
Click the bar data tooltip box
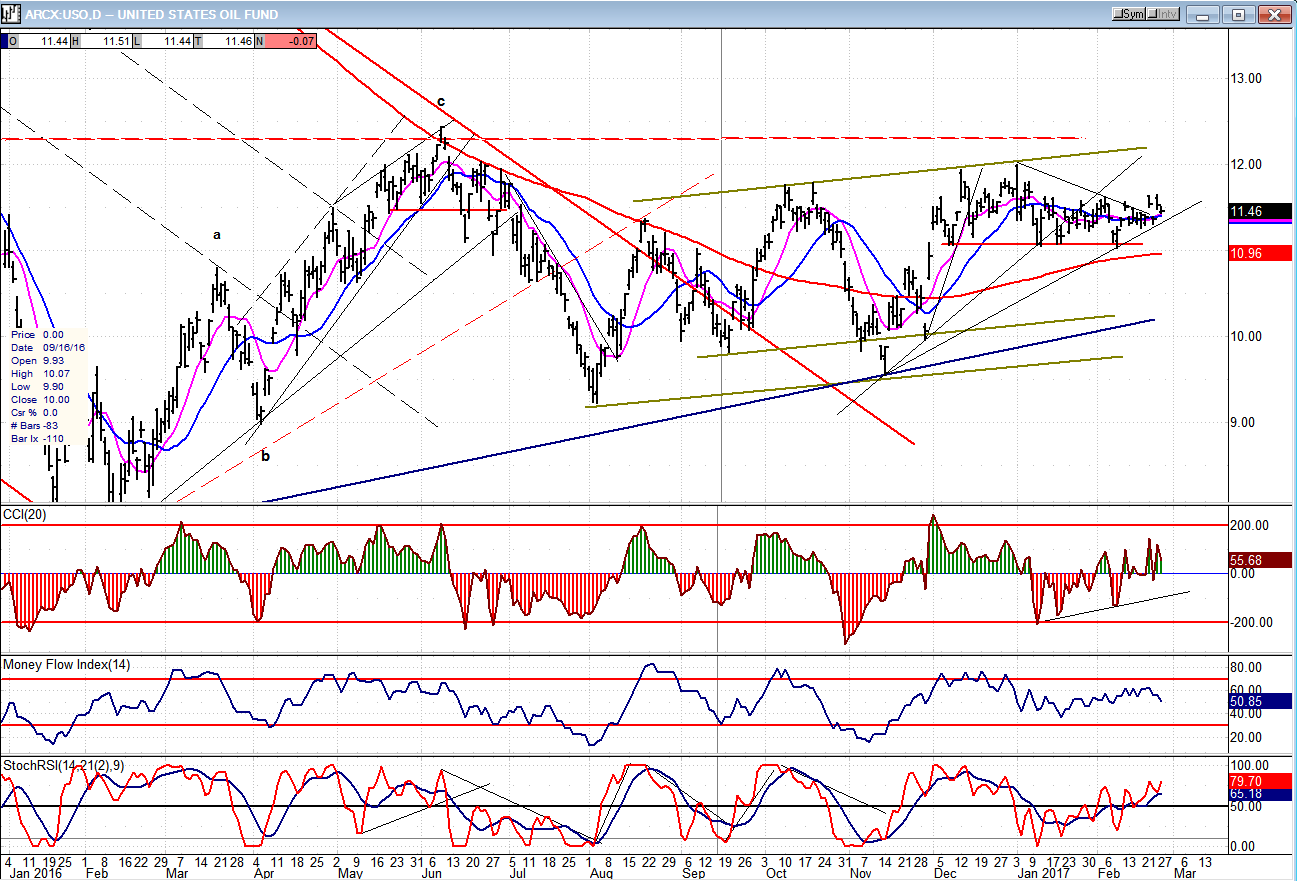click(46, 386)
